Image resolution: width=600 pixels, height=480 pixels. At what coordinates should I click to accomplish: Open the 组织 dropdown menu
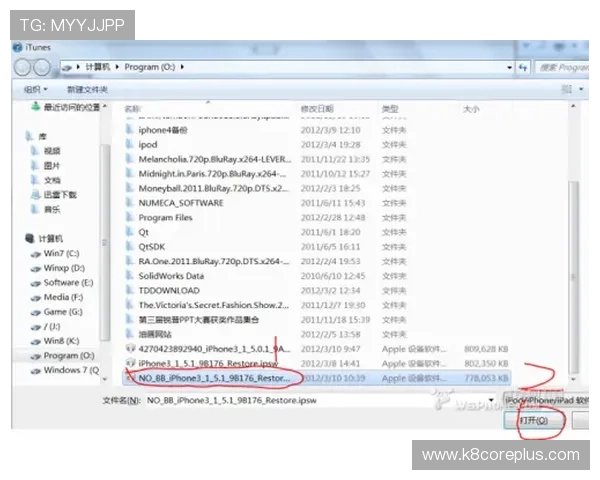pyautogui.click(x=35, y=89)
